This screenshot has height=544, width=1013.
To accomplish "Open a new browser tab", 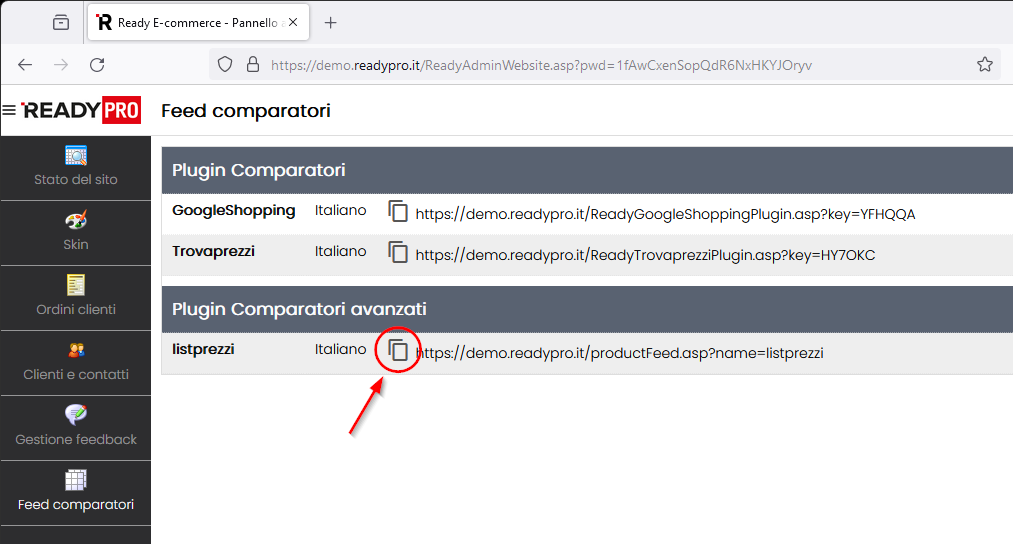I will pyautogui.click(x=331, y=23).
